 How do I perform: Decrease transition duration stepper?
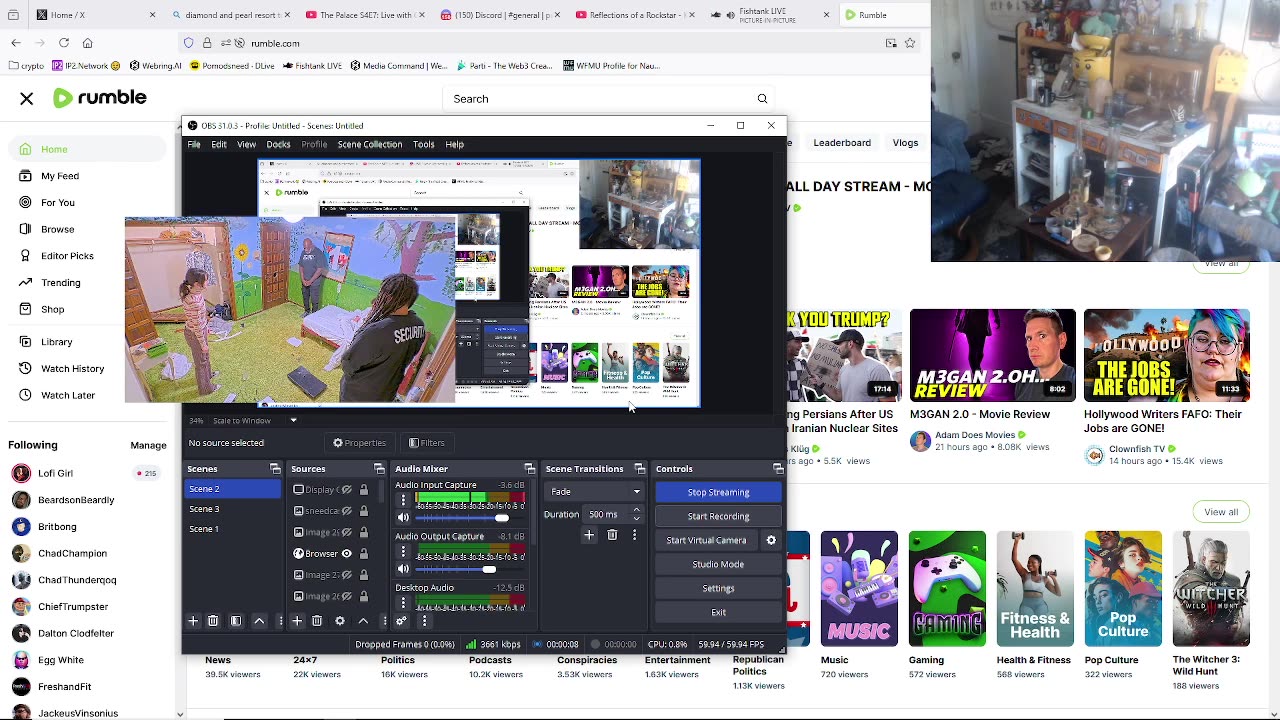pyautogui.click(x=636, y=519)
